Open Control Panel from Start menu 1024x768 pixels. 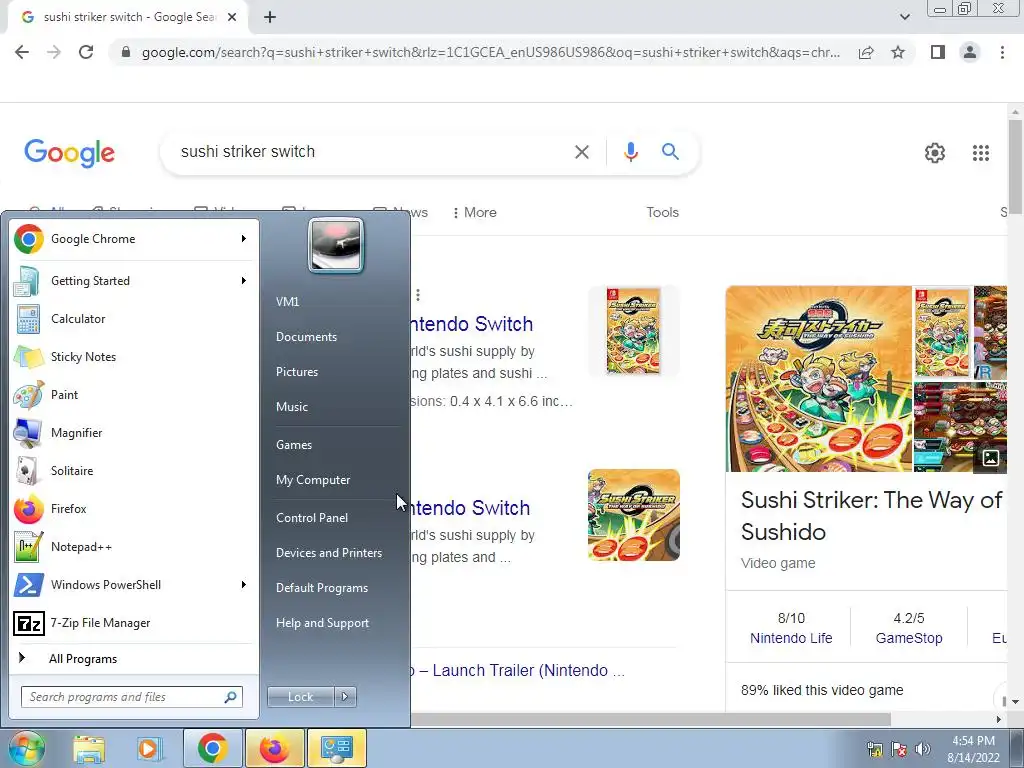point(312,518)
